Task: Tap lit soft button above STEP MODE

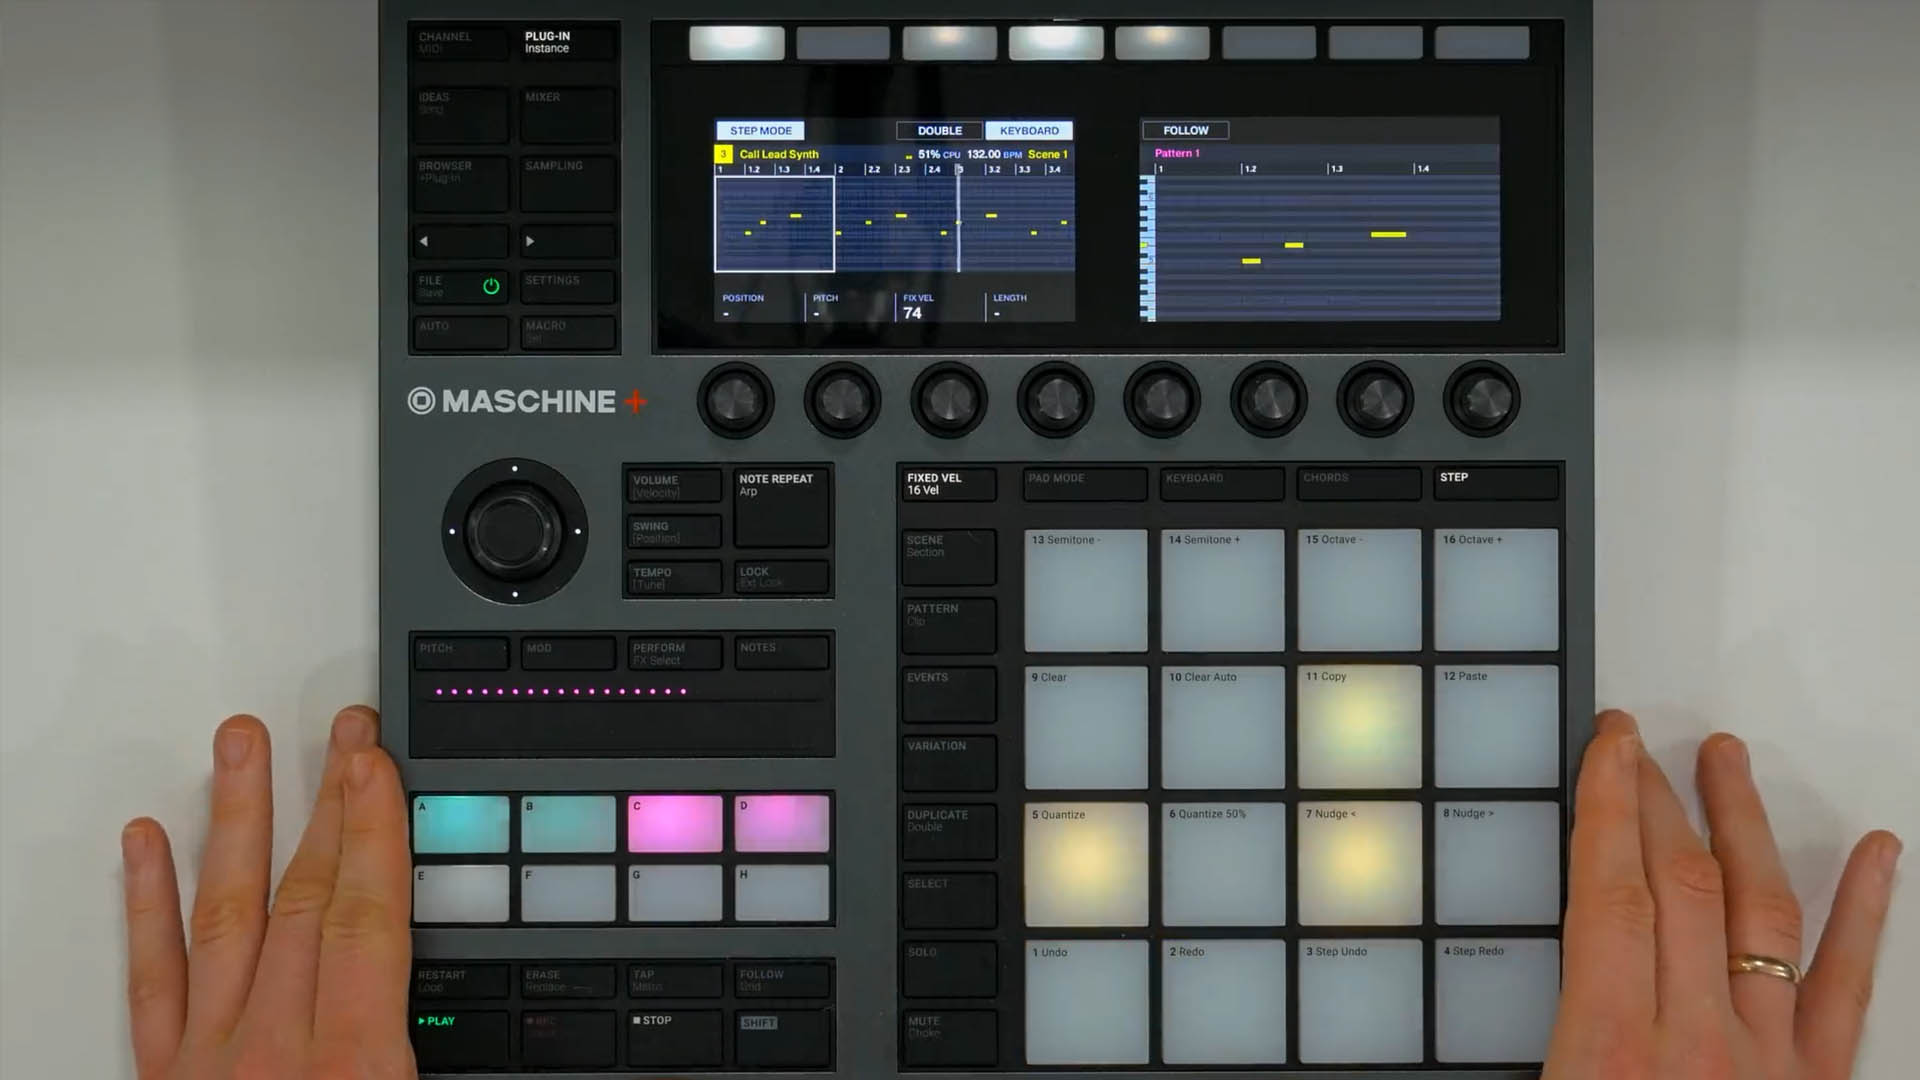Action: (x=737, y=43)
